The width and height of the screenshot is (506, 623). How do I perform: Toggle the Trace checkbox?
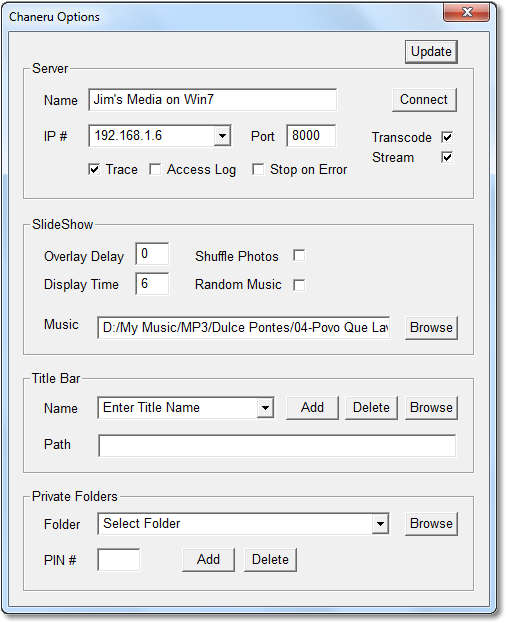pos(94,169)
